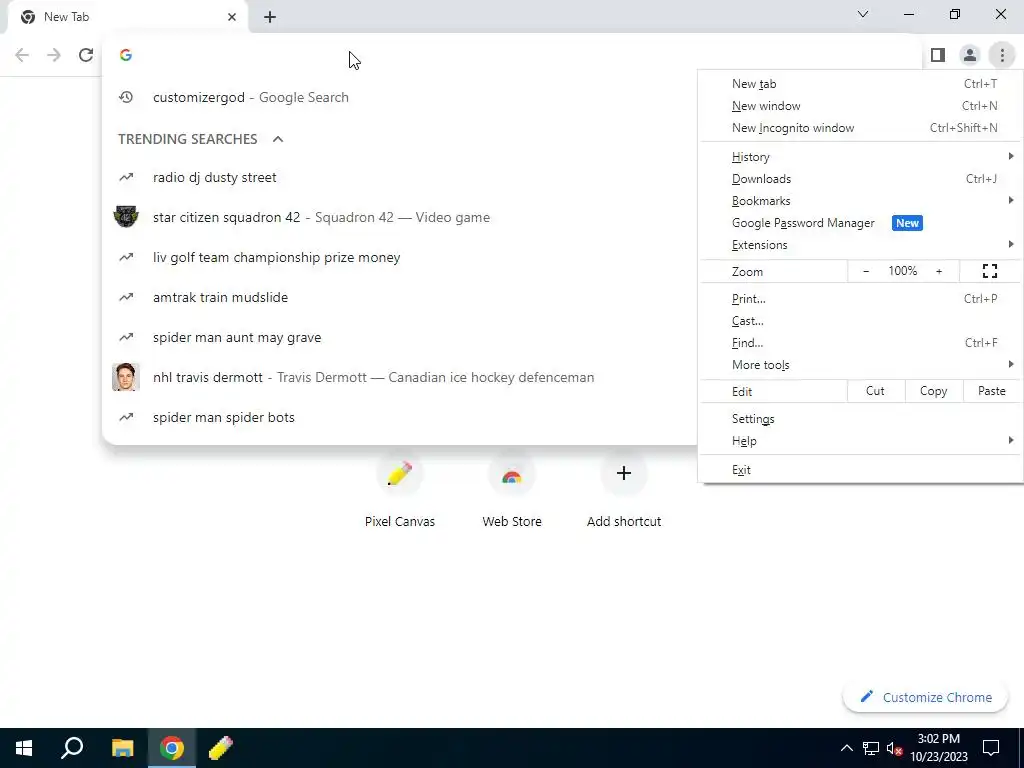Expand the Bookmarks submenu
This screenshot has height=768, width=1024.
click(x=860, y=200)
